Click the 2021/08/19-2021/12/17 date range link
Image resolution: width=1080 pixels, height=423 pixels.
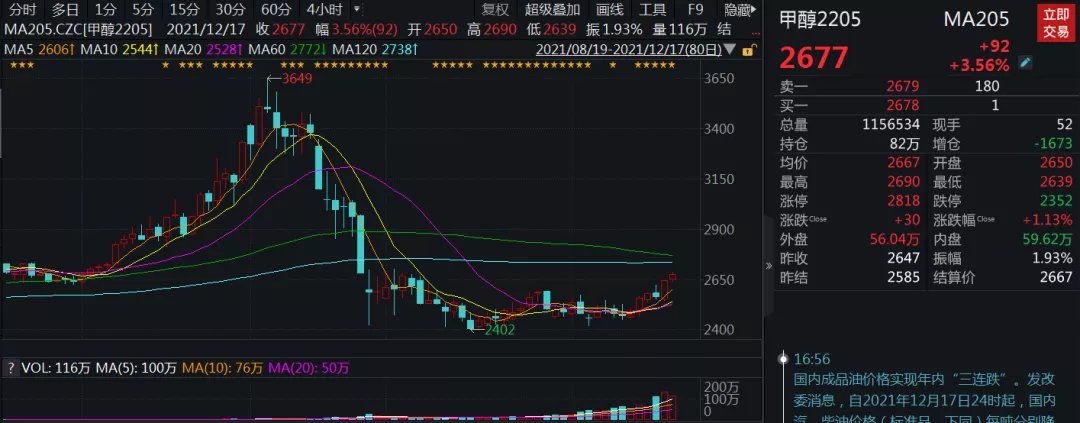(632, 49)
